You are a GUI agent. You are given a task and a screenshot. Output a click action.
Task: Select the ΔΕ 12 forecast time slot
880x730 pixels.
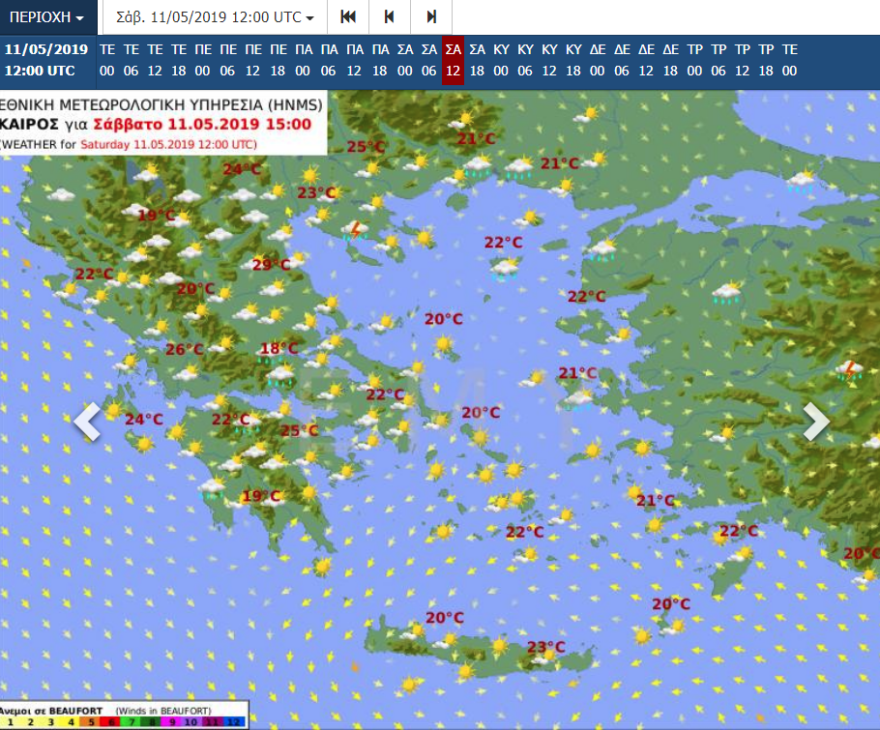(645, 62)
